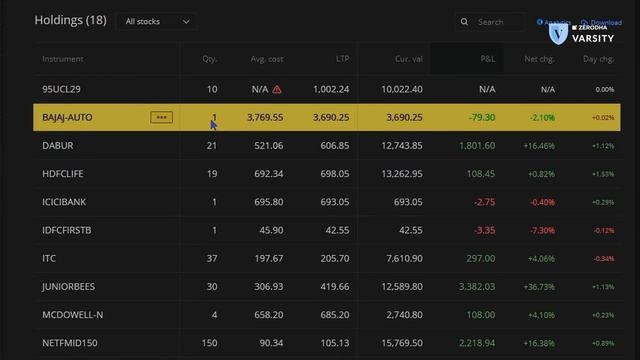Select the MCDOWELL-N instrument

[73, 315]
